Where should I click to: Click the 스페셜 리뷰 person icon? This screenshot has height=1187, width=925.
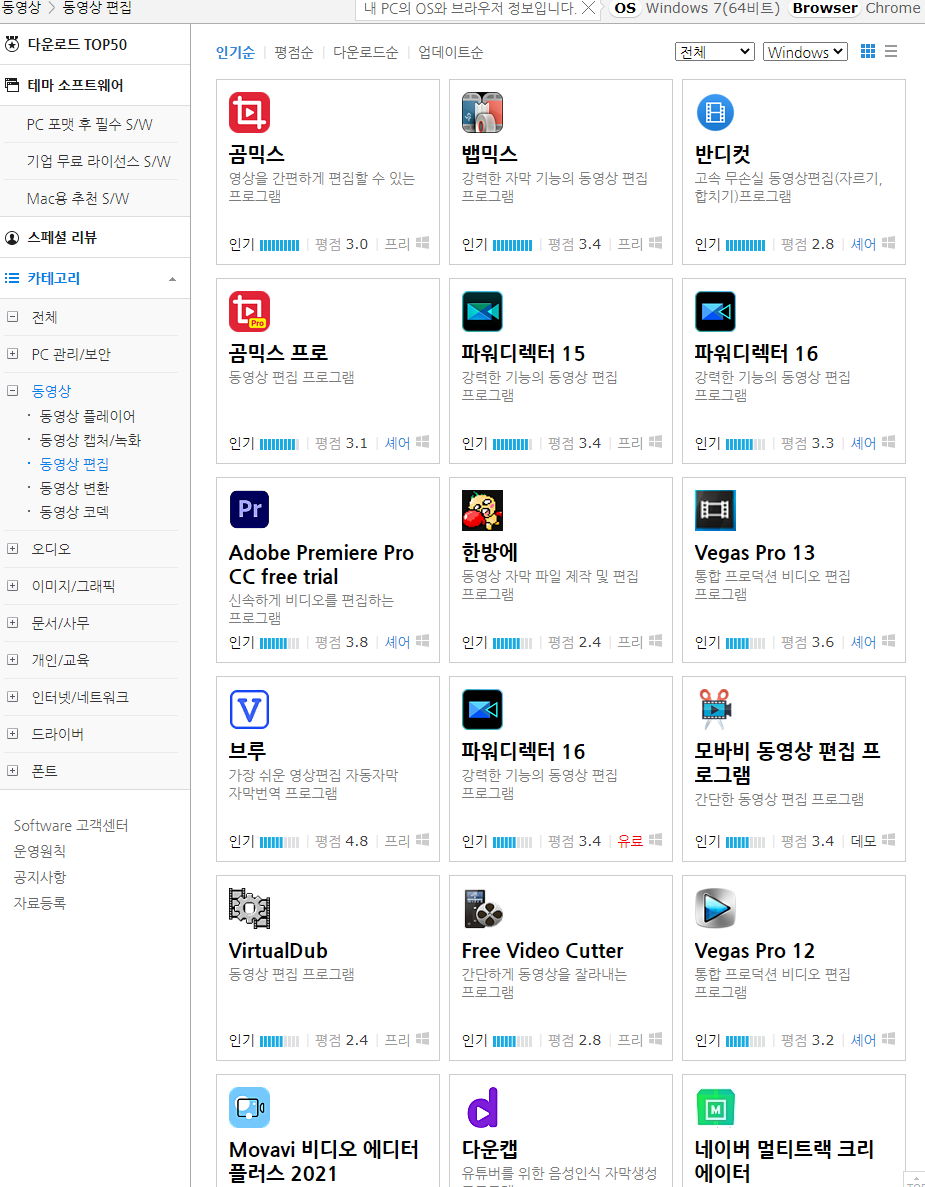point(11,237)
